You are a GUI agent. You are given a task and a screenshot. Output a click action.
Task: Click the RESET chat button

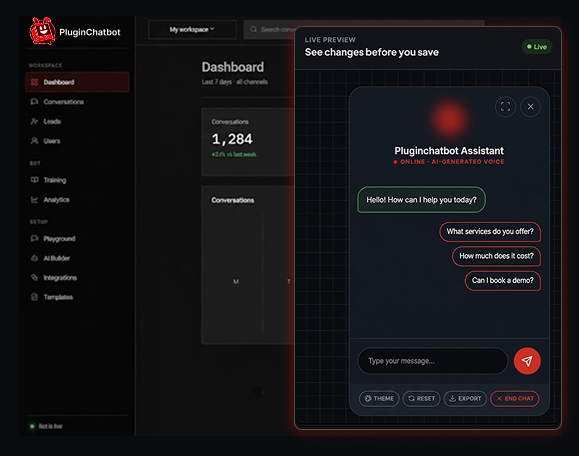[x=421, y=398]
